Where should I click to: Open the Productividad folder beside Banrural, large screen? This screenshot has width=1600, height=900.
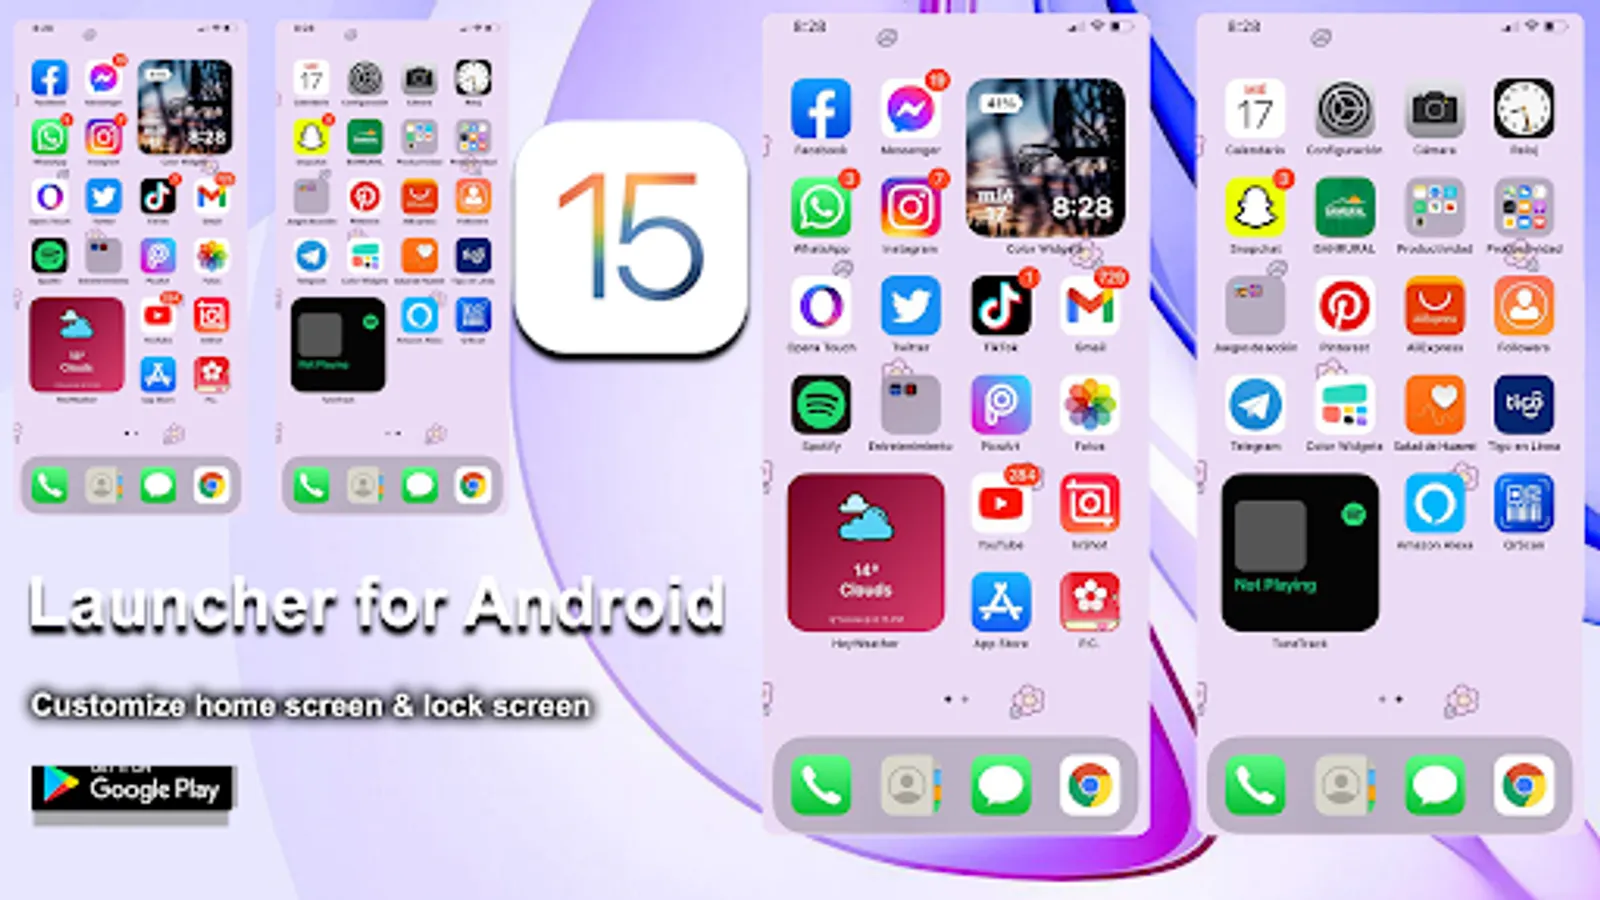[x=1434, y=207]
